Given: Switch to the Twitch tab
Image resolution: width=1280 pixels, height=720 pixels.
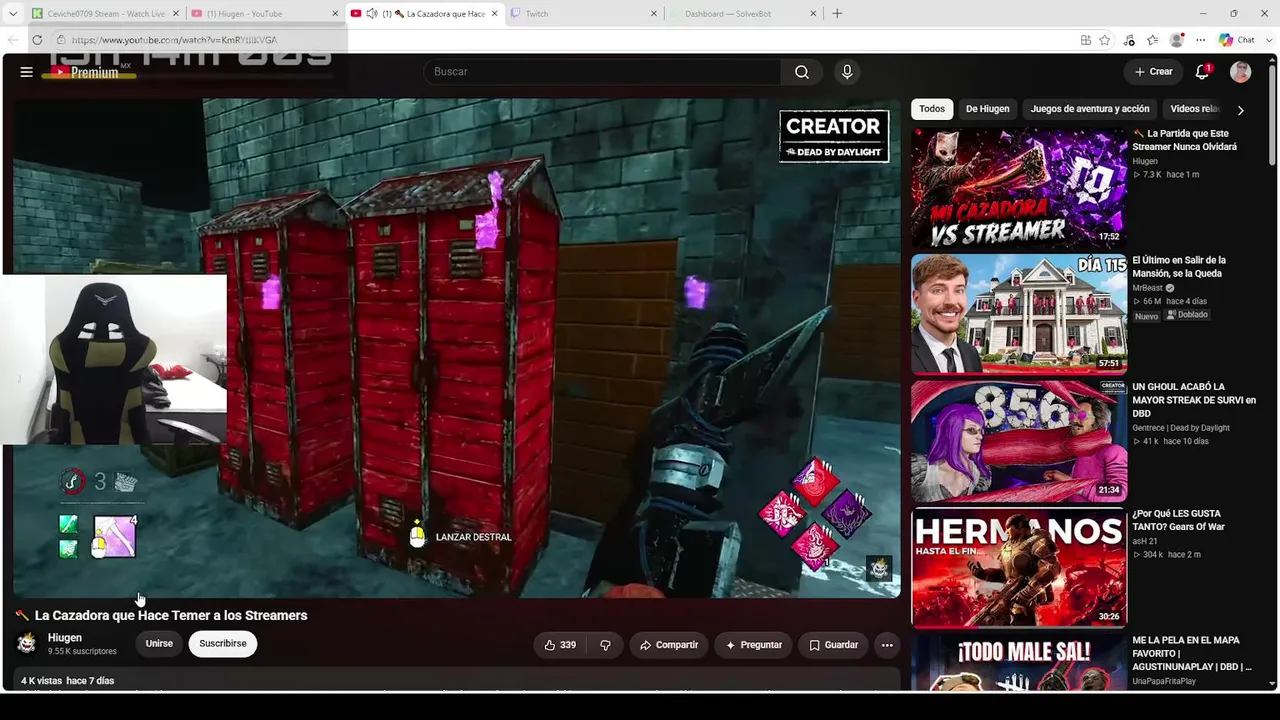Looking at the screenshot, I should (x=583, y=14).
